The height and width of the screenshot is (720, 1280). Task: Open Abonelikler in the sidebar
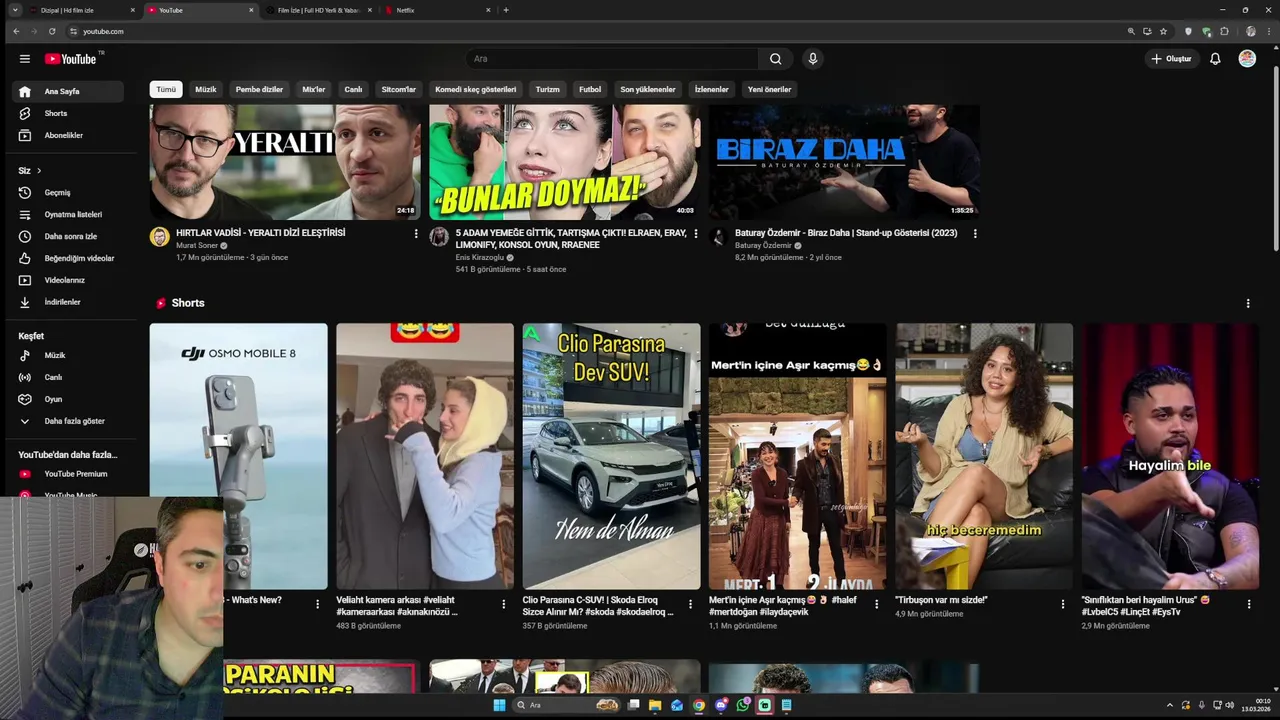click(x=68, y=135)
